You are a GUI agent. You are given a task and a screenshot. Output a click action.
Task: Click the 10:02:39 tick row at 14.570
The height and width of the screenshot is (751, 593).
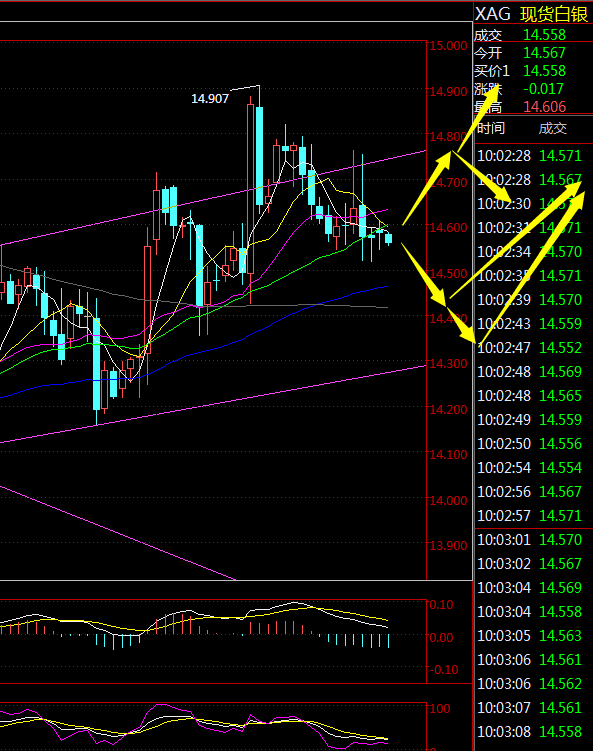tap(529, 299)
